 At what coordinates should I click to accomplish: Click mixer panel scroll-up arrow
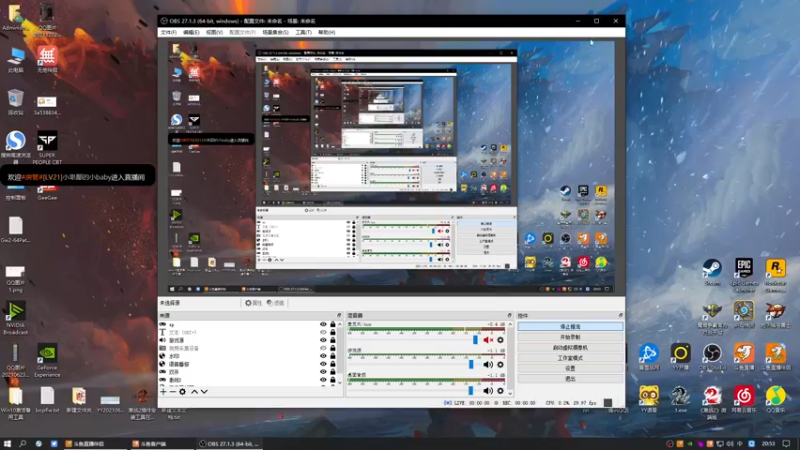point(510,324)
